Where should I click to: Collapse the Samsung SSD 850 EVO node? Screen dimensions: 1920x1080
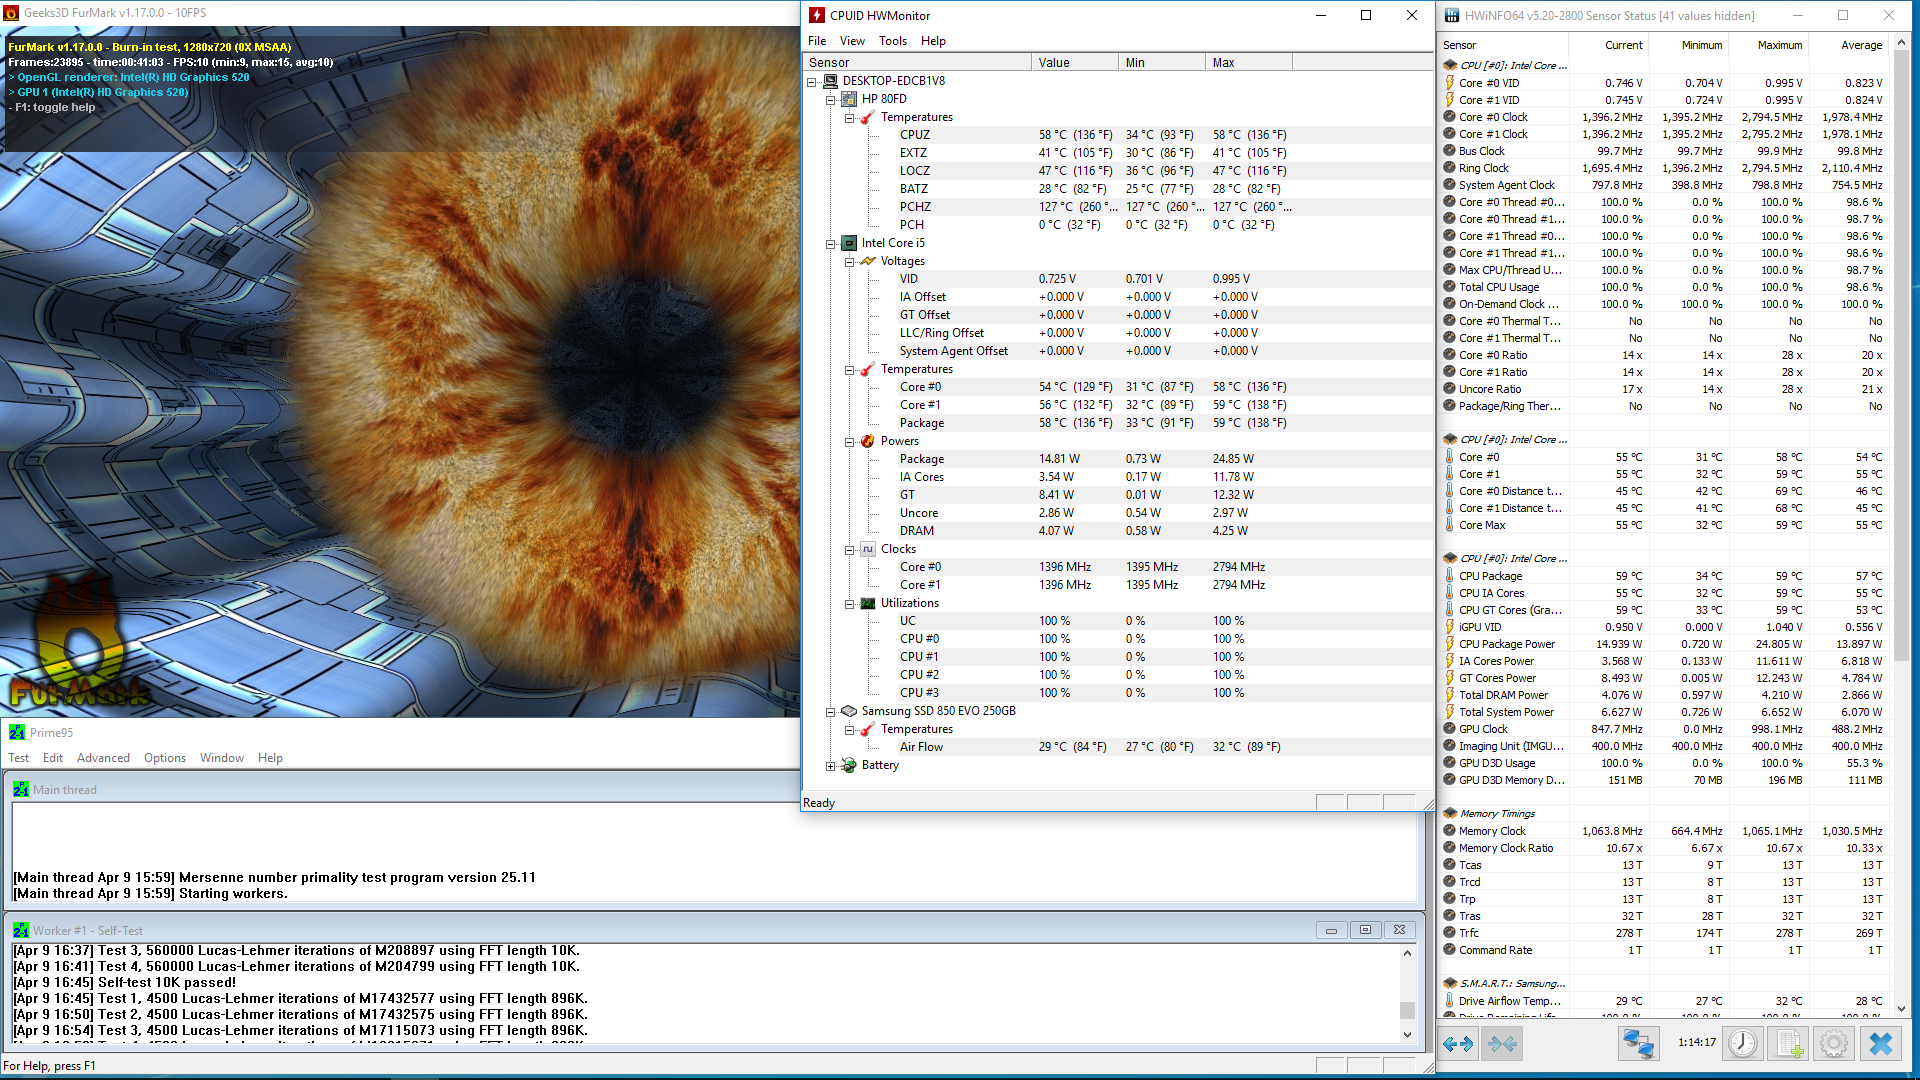(830, 712)
